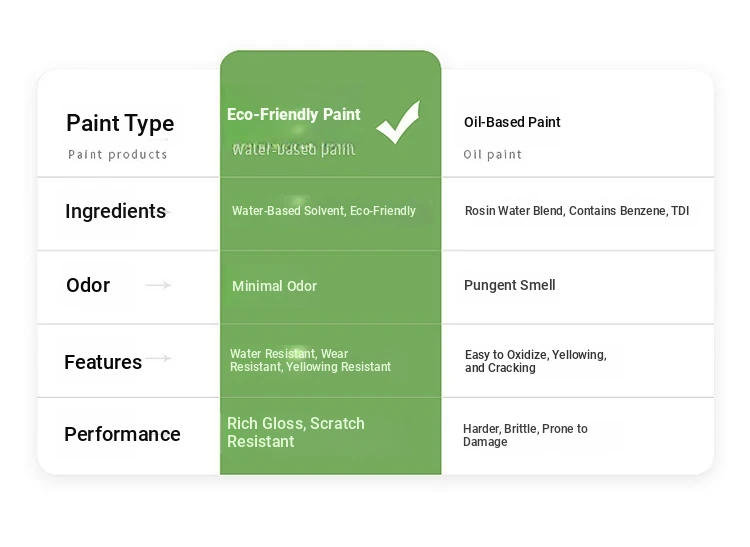Click the Odor row label
This screenshot has height=547, width=750.
88,285
